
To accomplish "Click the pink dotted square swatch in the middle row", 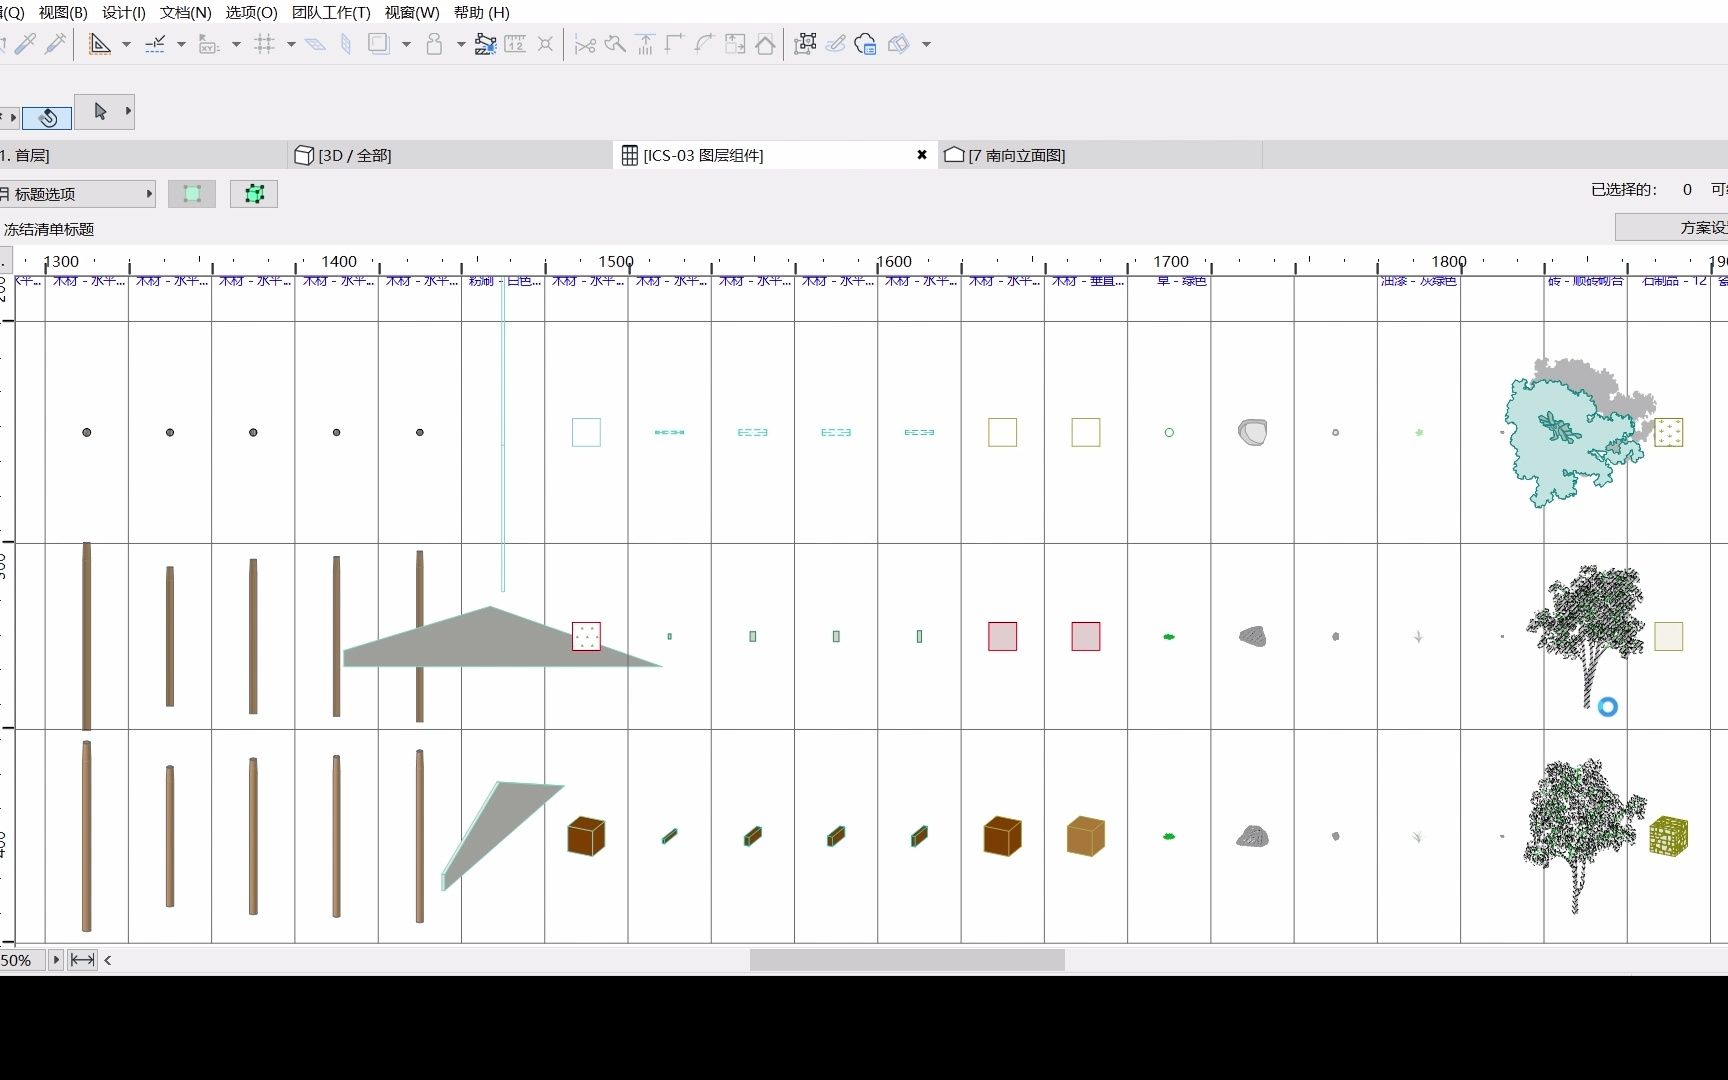I will coord(586,636).
